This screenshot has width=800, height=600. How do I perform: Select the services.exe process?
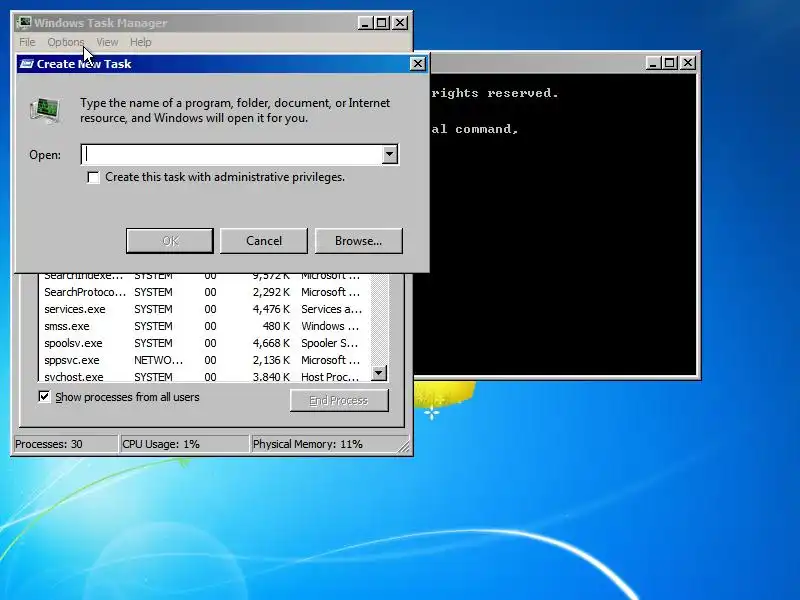(x=204, y=309)
